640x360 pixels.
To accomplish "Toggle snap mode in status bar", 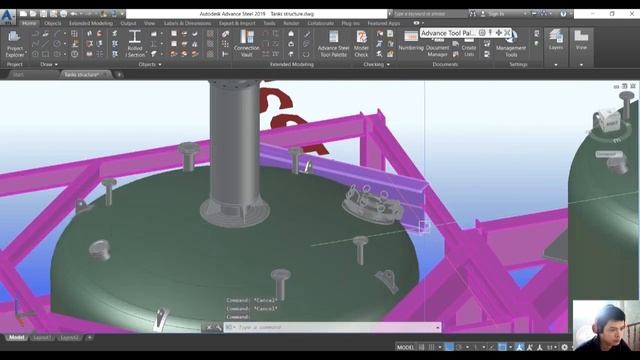I will tap(431, 347).
